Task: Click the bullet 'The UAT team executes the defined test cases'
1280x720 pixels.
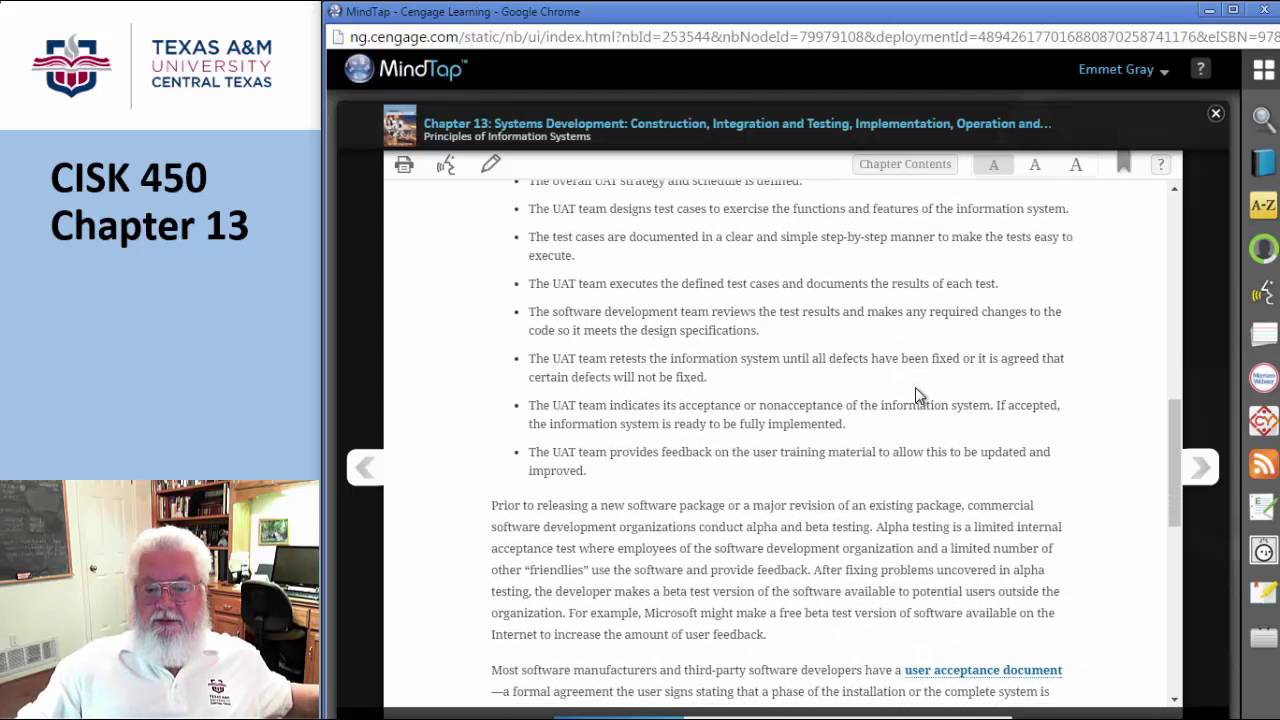Action: tap(763, 284)
